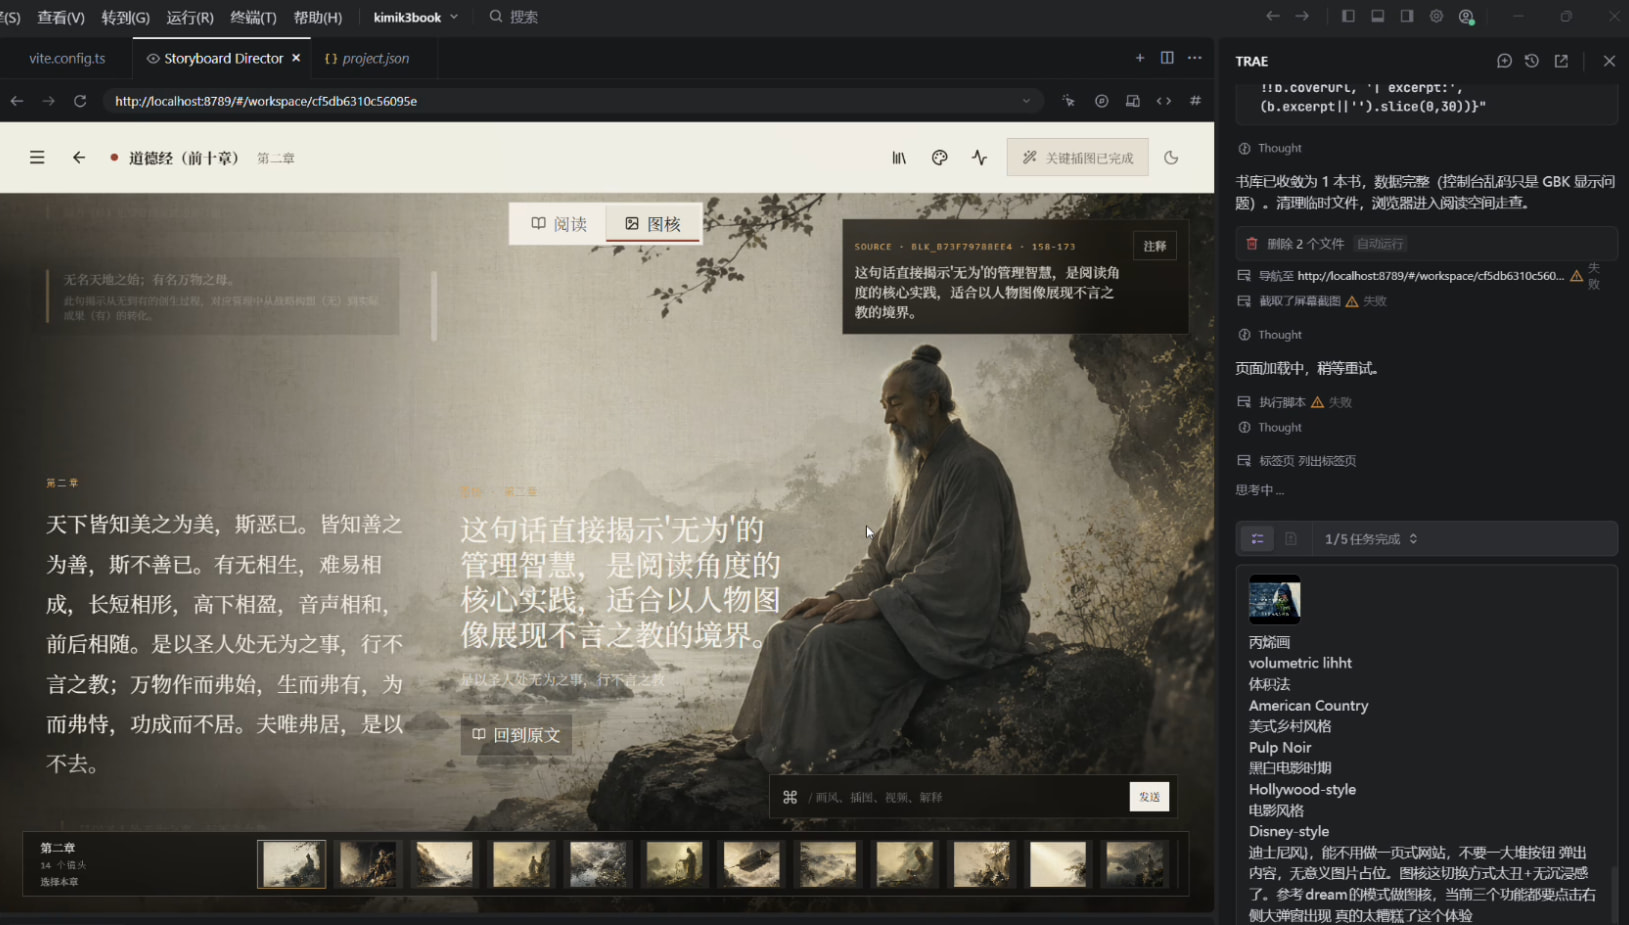Add a new editor tab with plus icon
Screen dimensions: 1629x925
click(x=1140, y=58)
